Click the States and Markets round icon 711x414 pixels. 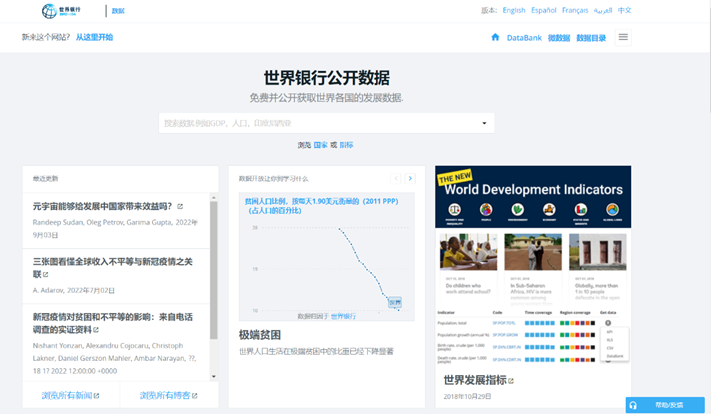(x=581, y=209)
